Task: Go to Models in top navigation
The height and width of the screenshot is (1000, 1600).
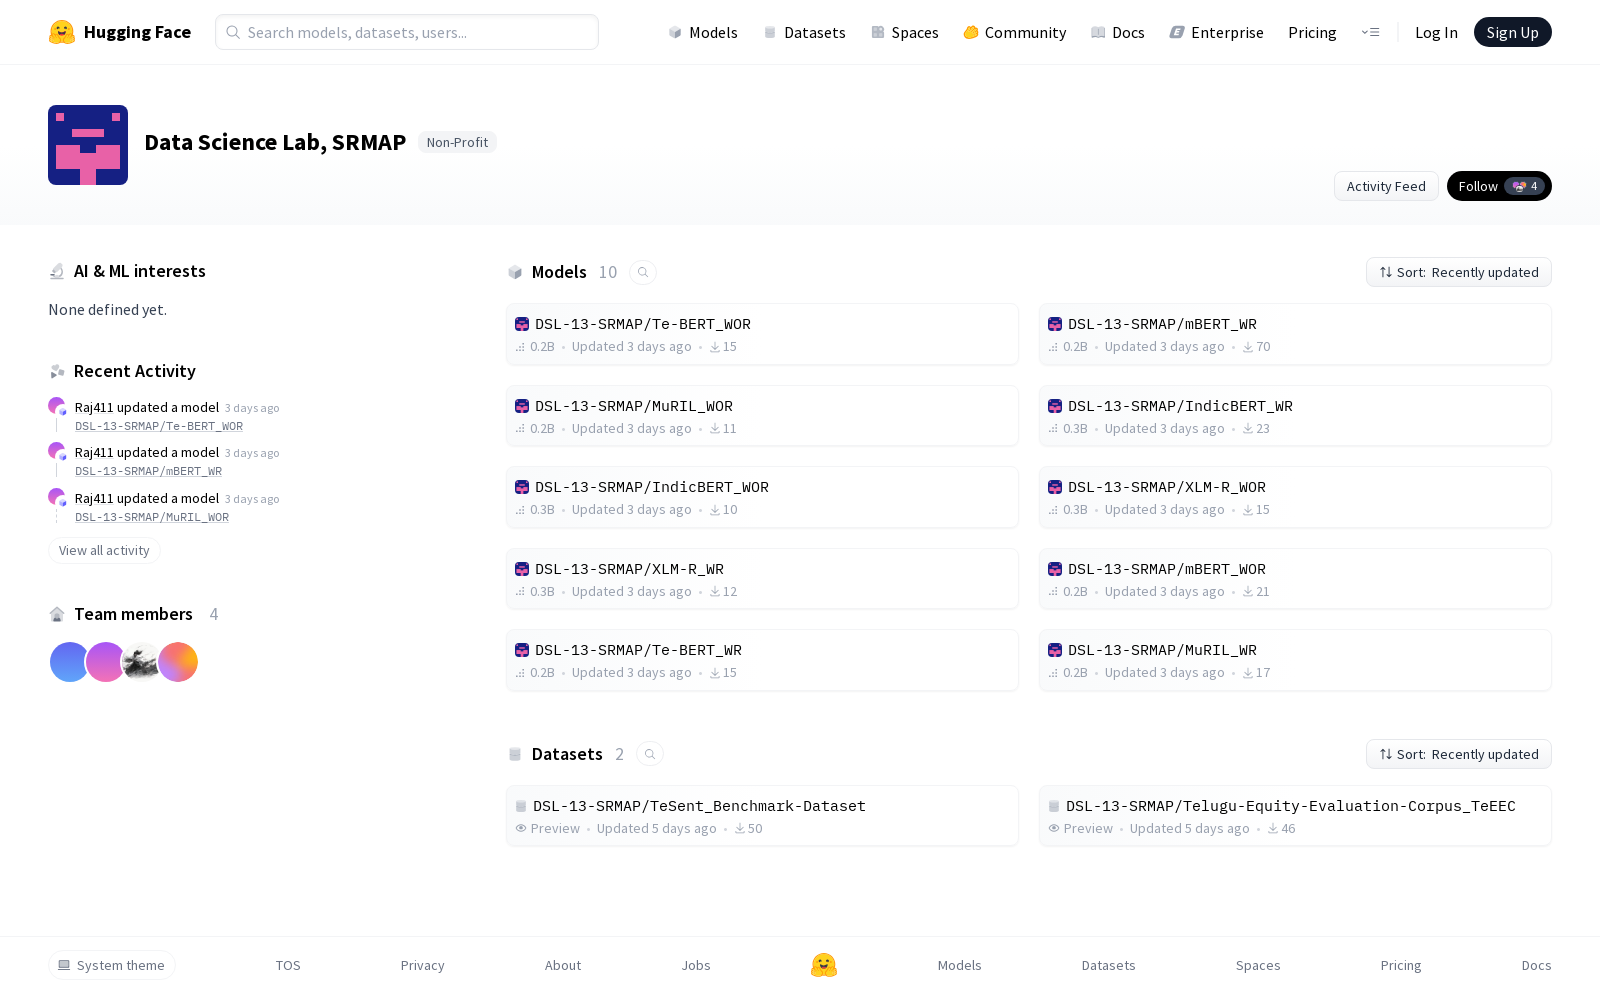Action: coord(703,32)
